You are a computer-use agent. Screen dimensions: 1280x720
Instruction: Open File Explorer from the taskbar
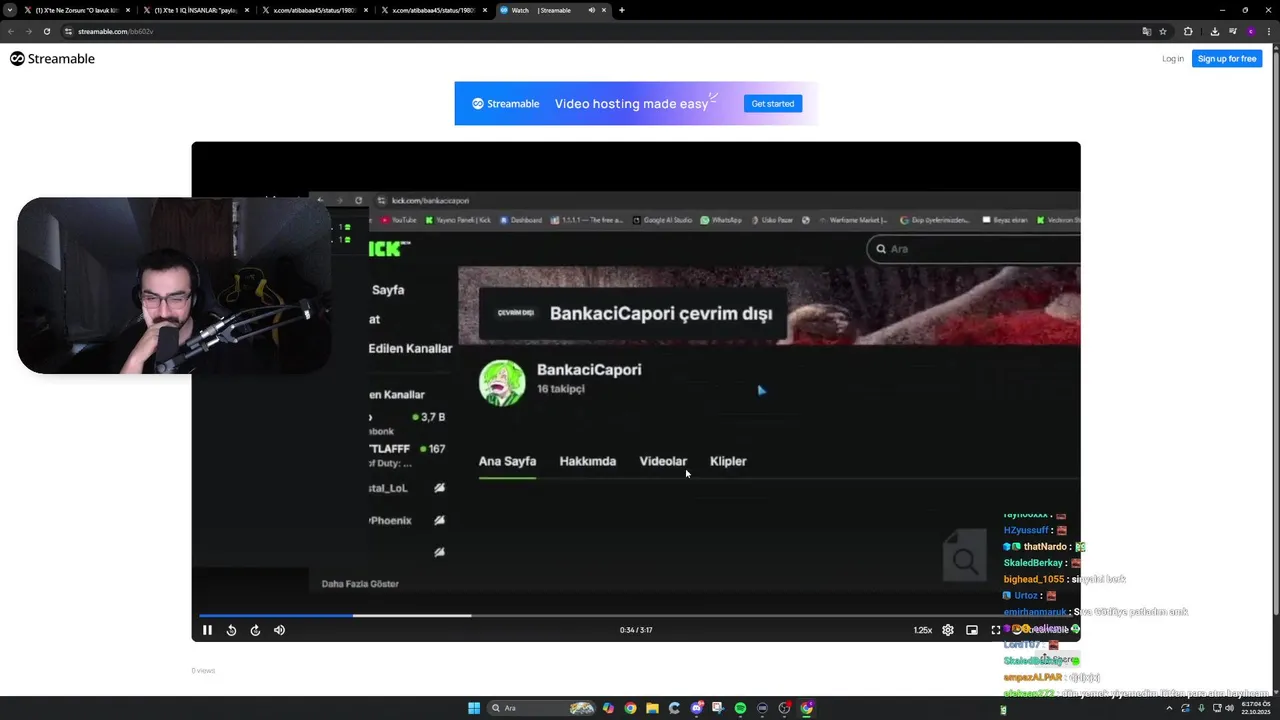pos(652,708)
